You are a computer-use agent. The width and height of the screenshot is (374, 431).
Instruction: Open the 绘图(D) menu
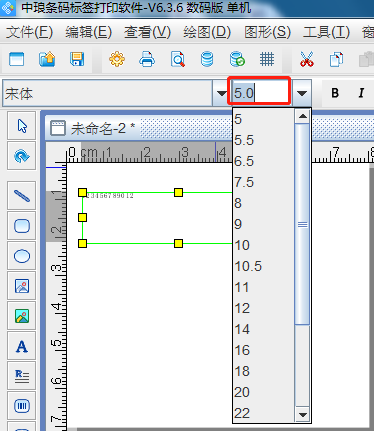tap(207, 32)
